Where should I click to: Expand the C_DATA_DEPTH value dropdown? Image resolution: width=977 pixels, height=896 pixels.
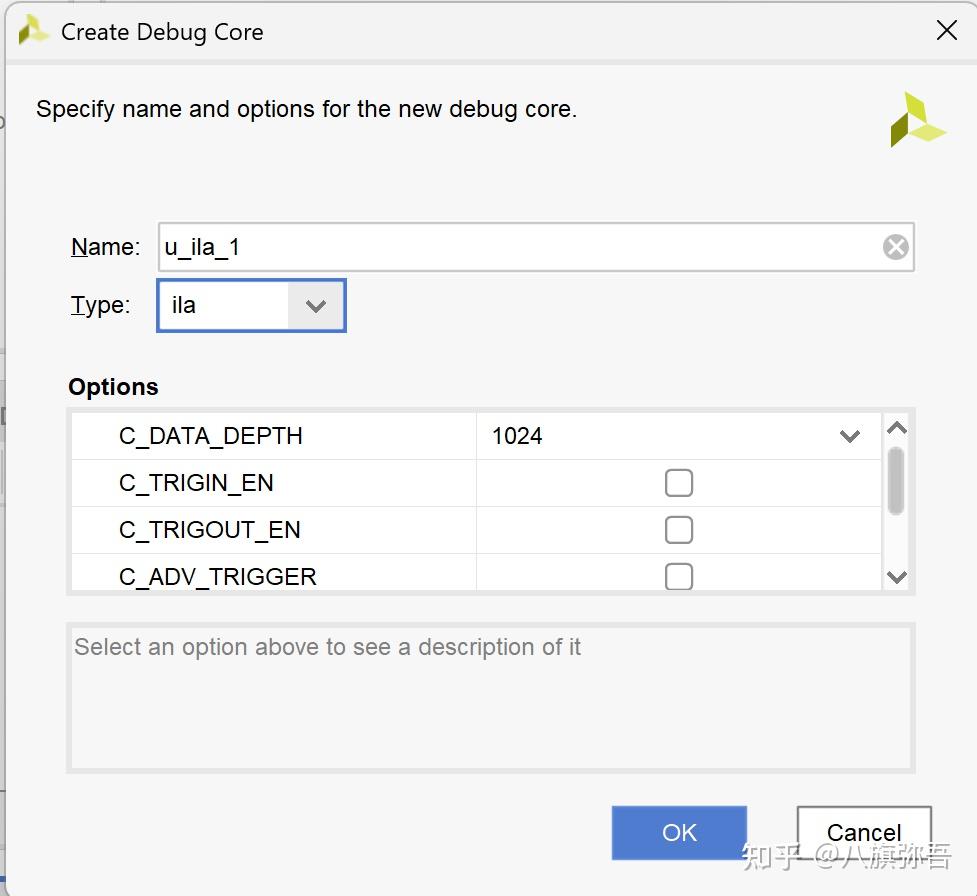coord(850,436)
